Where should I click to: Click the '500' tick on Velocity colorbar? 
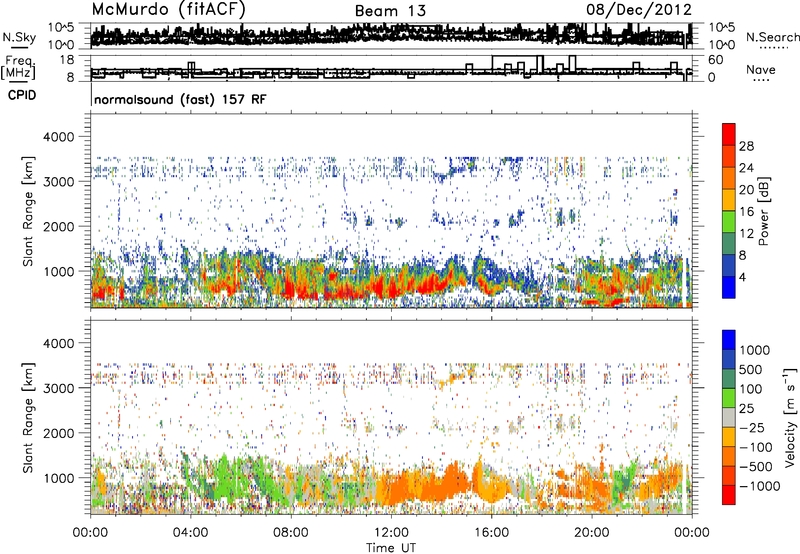(x=751, y=370)
